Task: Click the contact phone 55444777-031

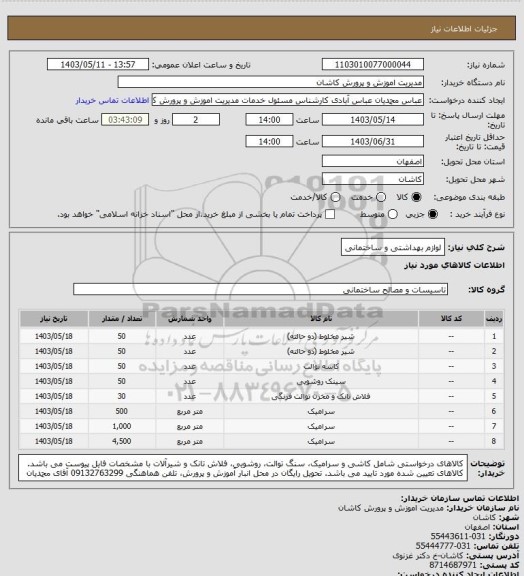Action: [x=443, y=546]
